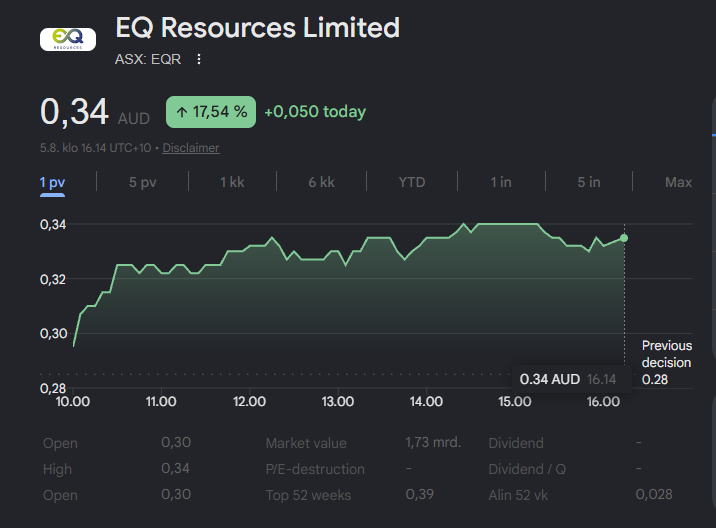Select the Max range tab
The height and width of the screenshot is (528, 716).
tap(679, 182)
